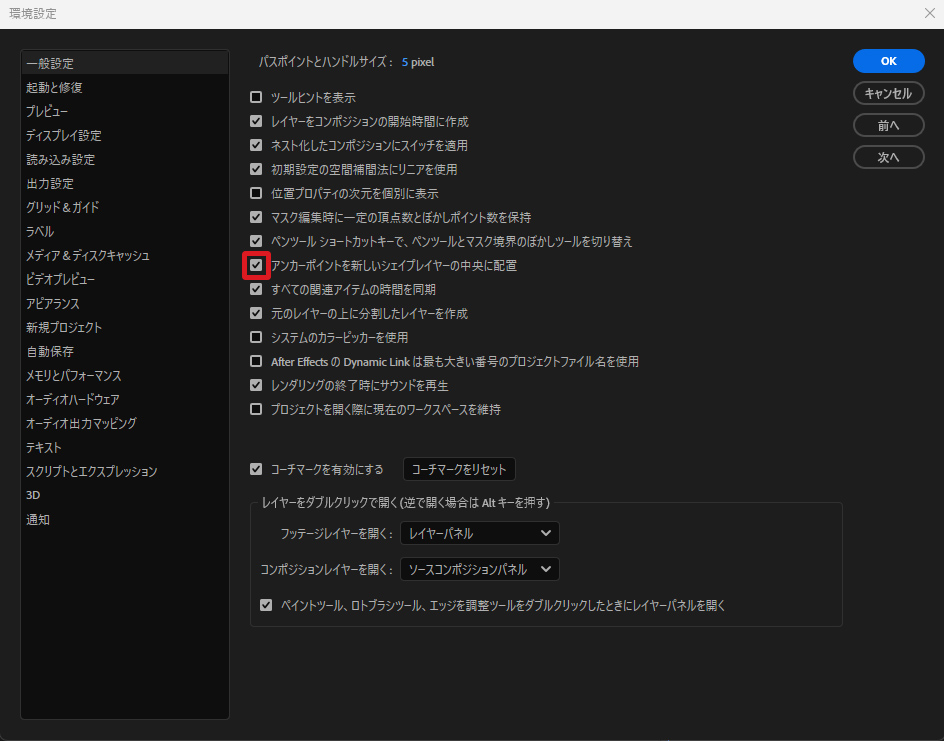Screen dimensions: 944x741
Task: Close the 環境設定 dialog window
Action: click(x=929, y=14)
